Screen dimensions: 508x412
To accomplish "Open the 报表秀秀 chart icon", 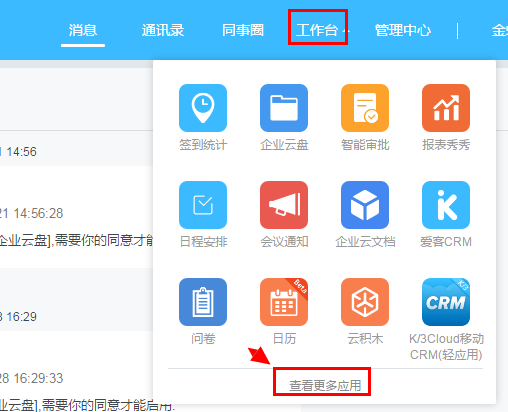I will [x=446, y=108].
